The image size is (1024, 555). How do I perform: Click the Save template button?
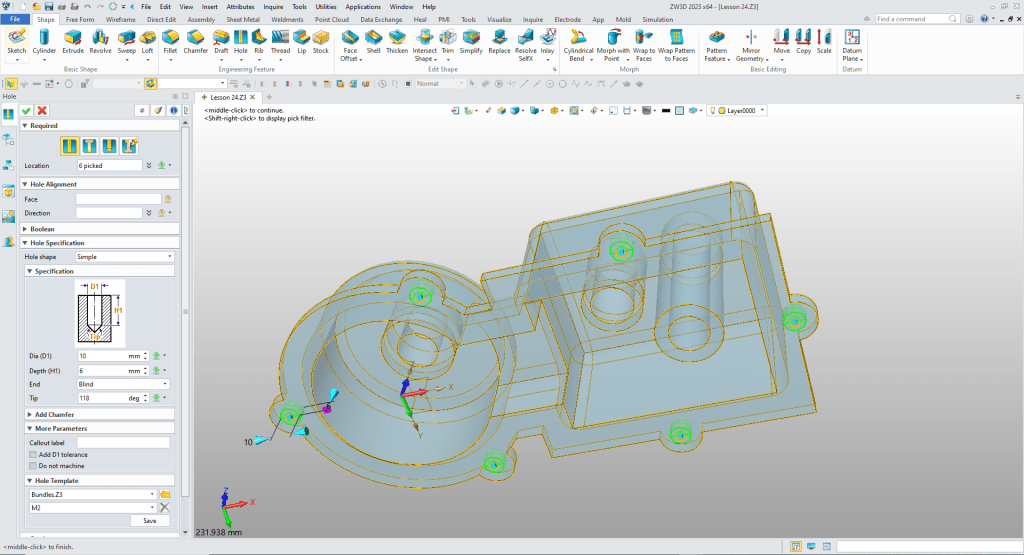(x=149, y=520)
